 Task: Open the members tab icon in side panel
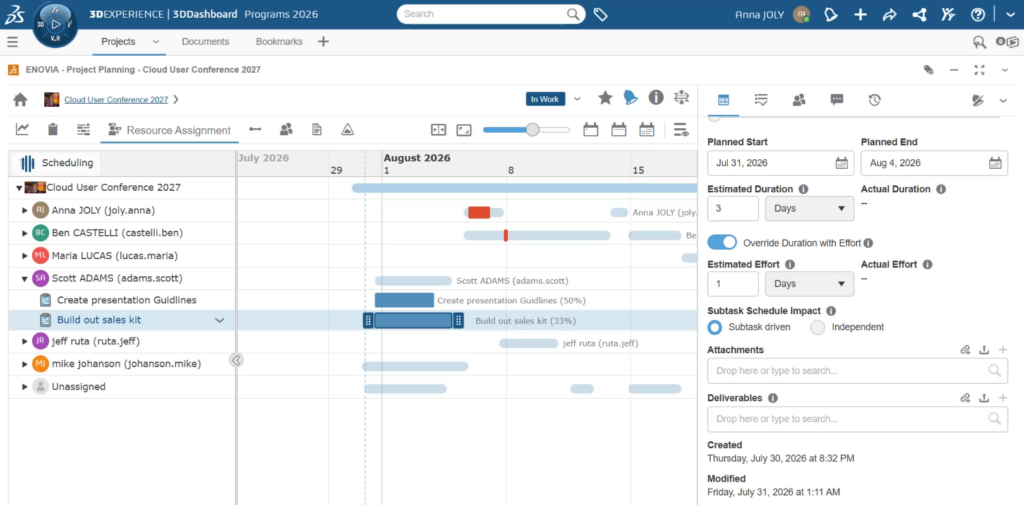[x=799, y=99]
